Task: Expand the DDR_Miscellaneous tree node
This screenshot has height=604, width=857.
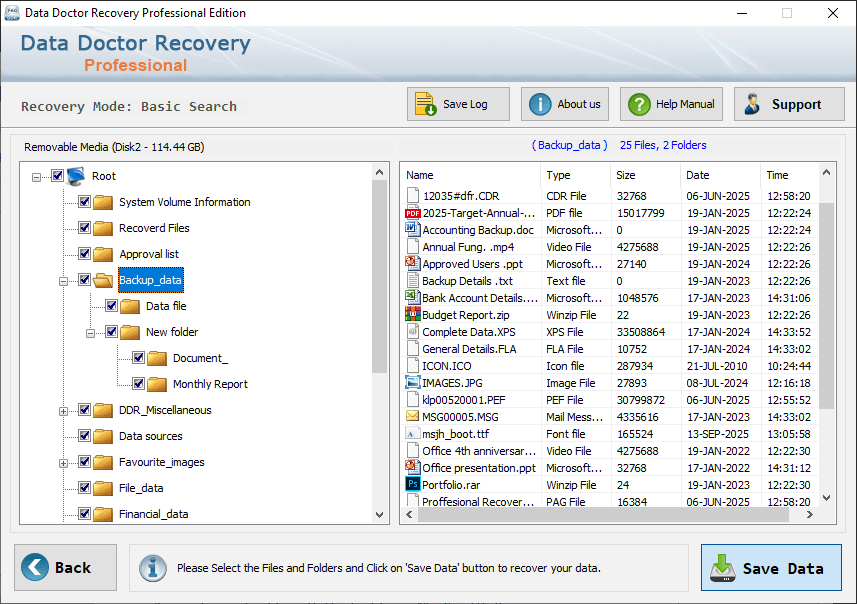Action: (x=63, y=411)
